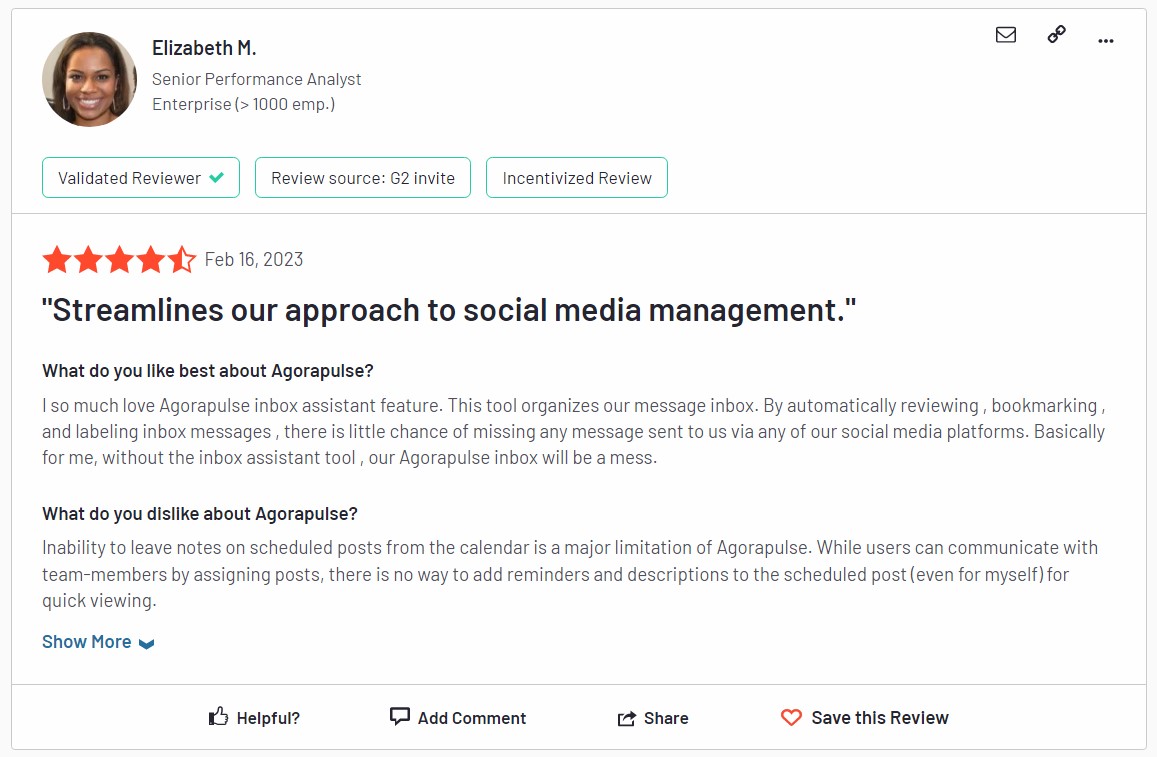
Task: Click the heart Save icon
Action: (x=791, y=717)
